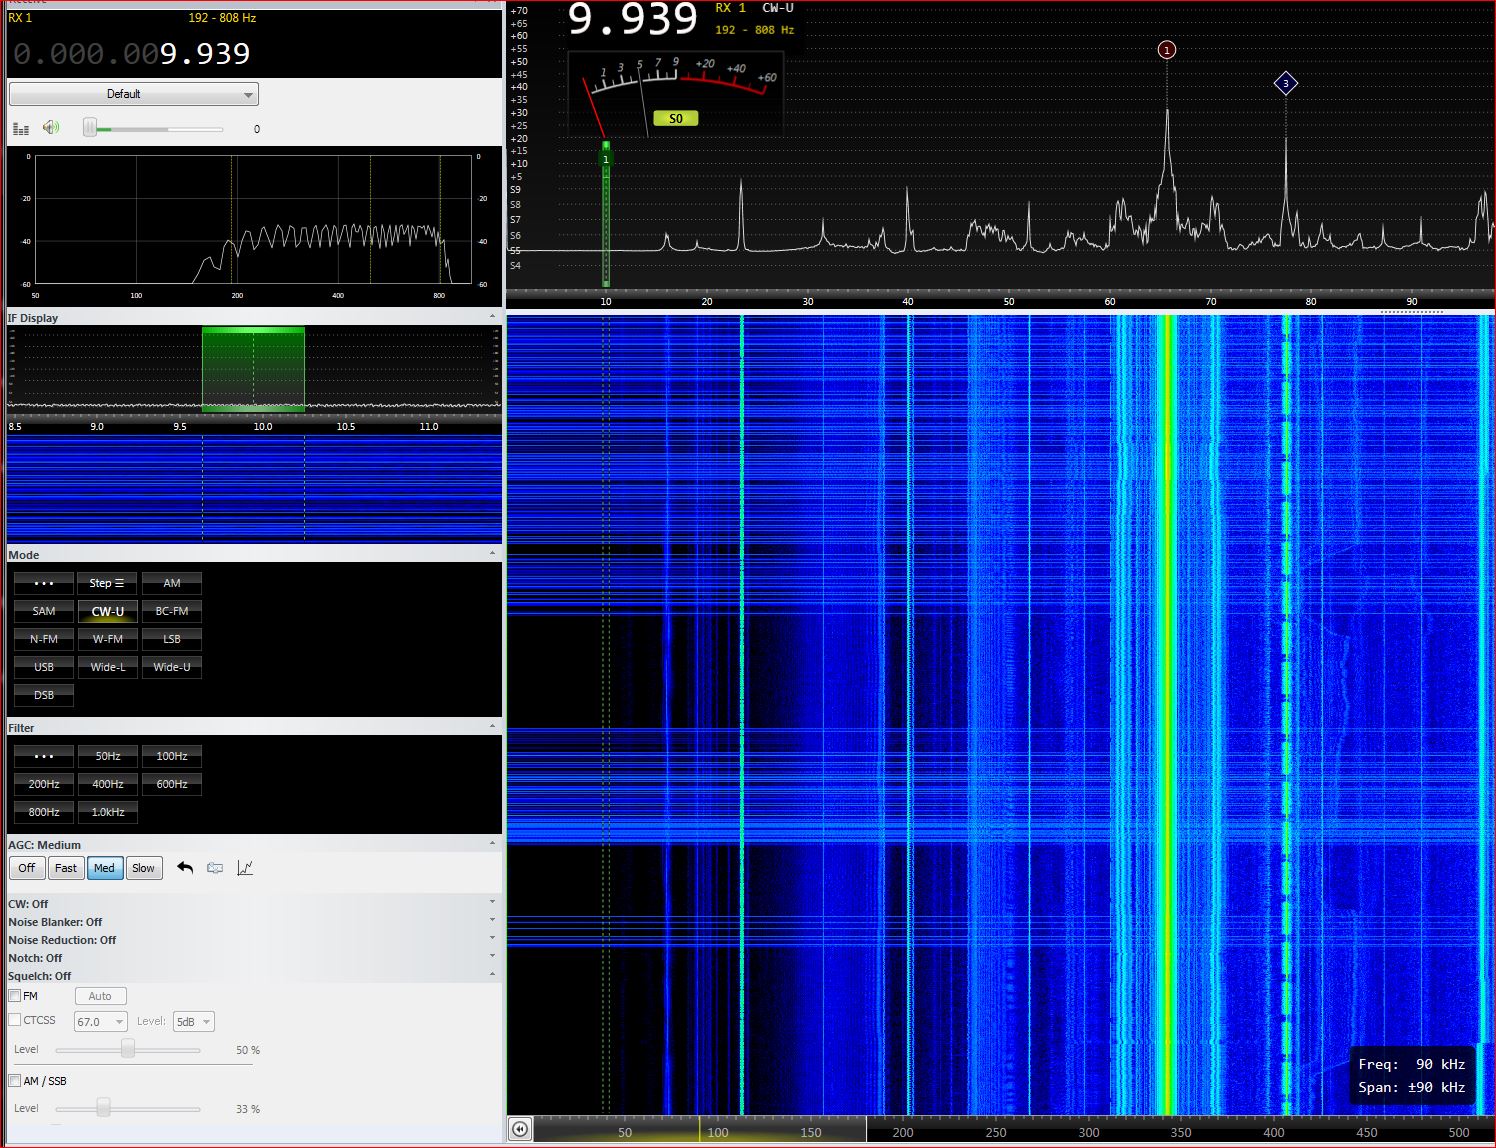Open the Mode more options button

[x=44, y=583]
